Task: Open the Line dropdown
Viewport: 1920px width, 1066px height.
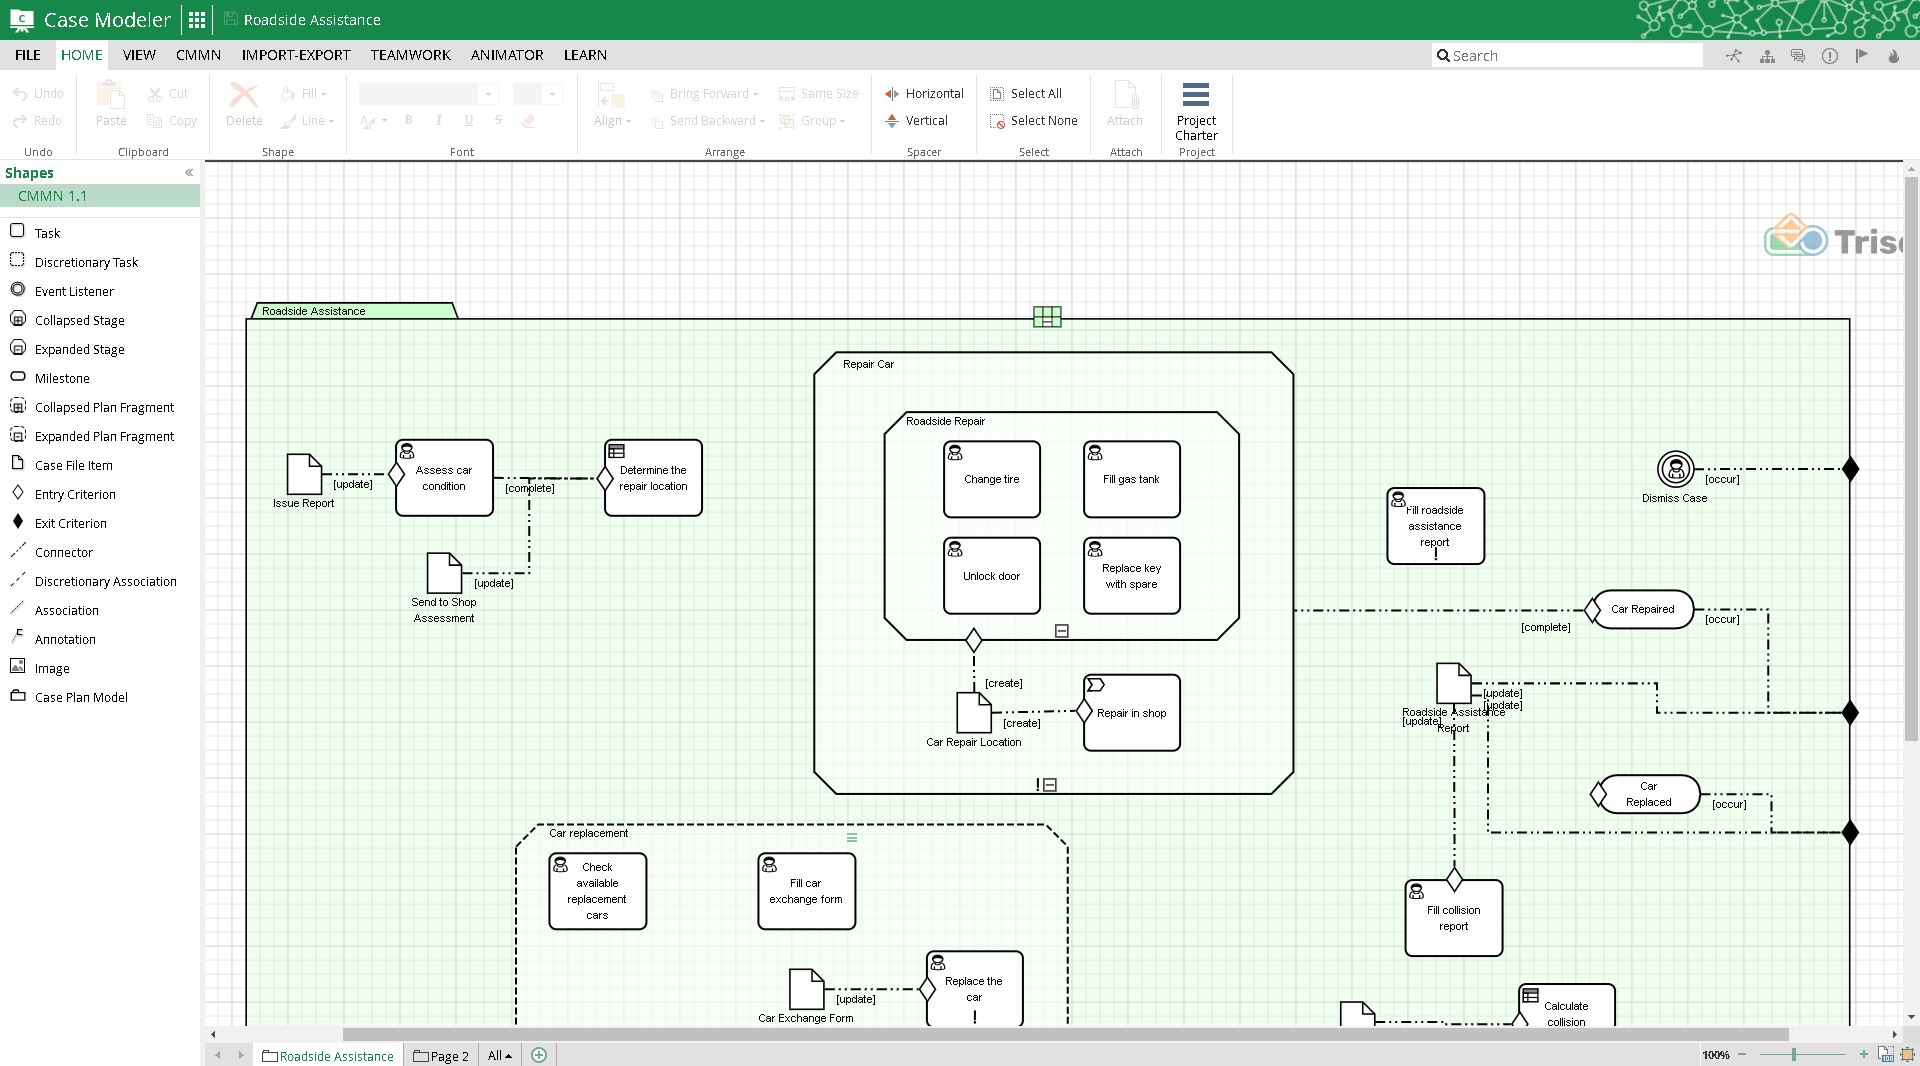Action: tap(306, 120)
